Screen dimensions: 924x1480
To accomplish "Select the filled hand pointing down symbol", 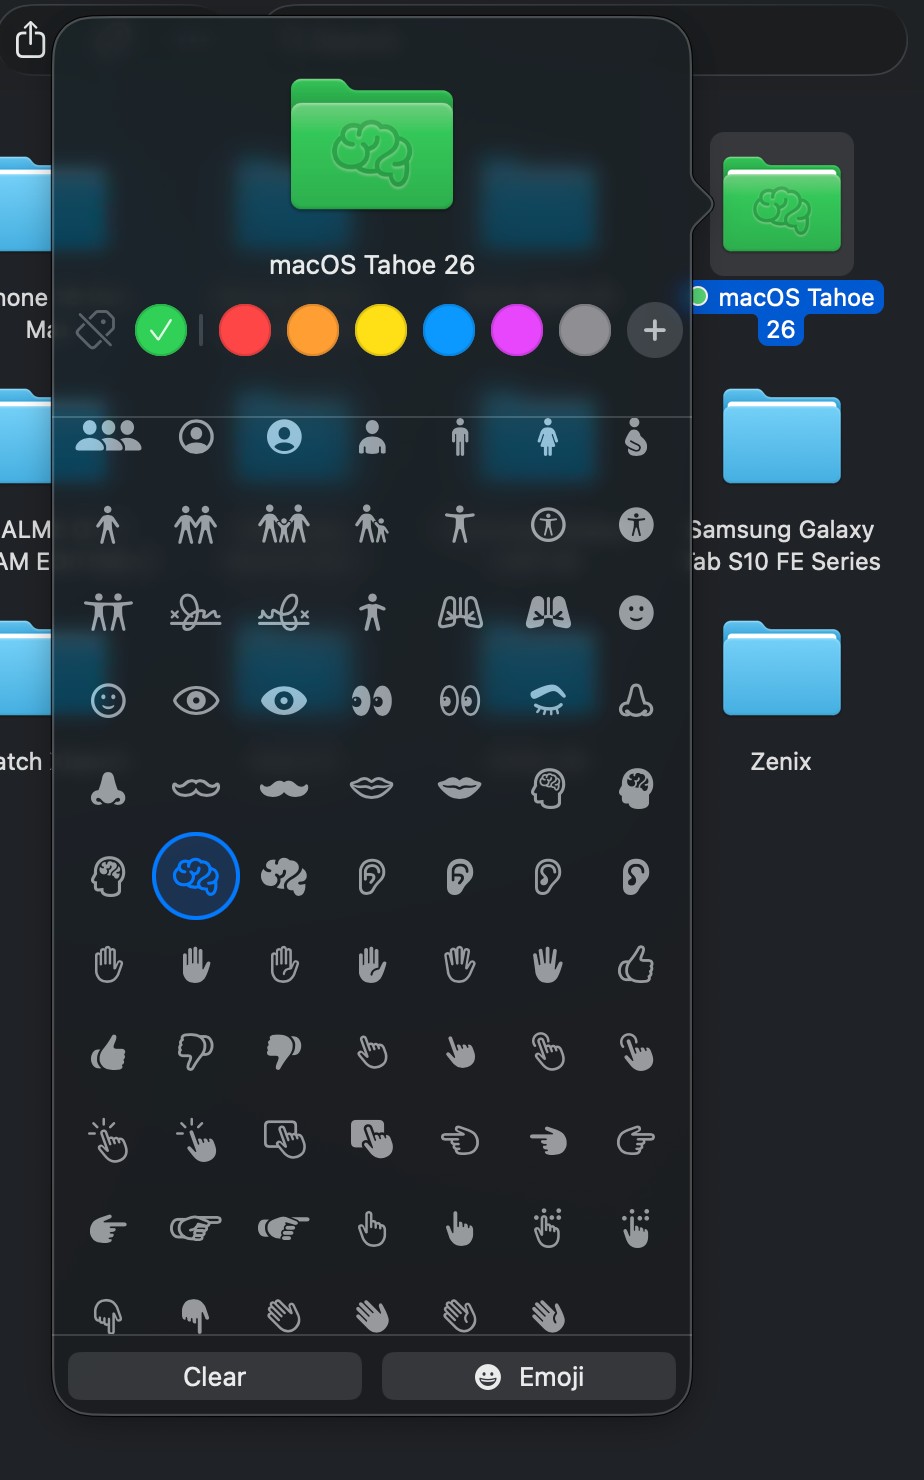I will (196, 1315).
